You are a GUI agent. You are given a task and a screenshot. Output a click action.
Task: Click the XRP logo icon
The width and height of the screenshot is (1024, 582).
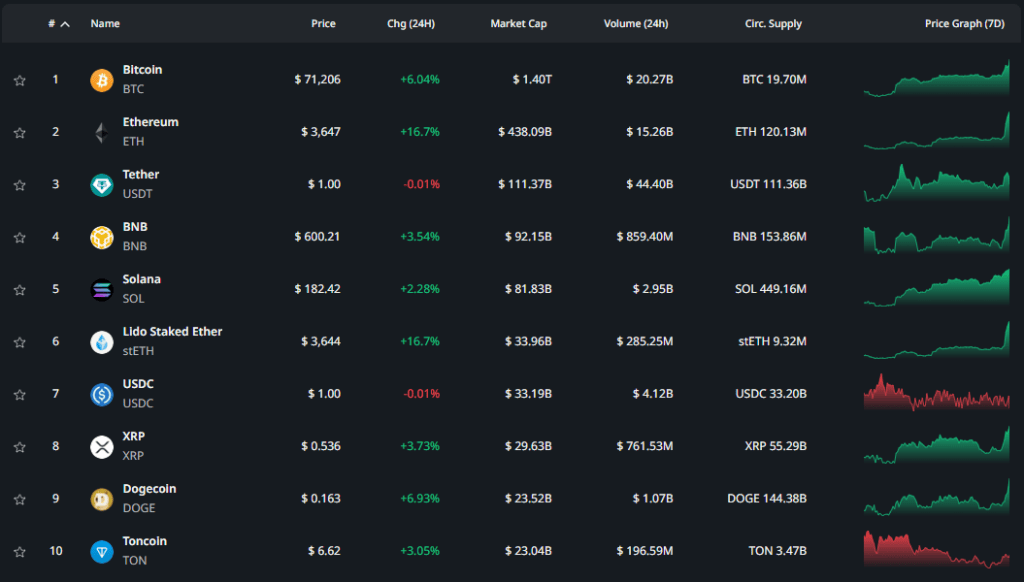[x=102, y=447]
